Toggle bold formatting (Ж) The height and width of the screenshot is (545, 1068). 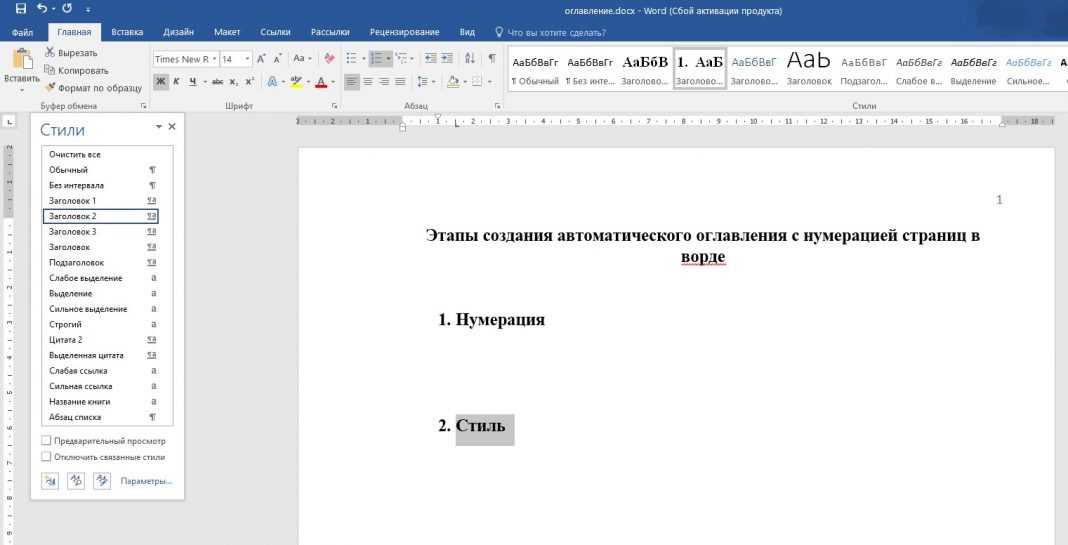(161, 82)
